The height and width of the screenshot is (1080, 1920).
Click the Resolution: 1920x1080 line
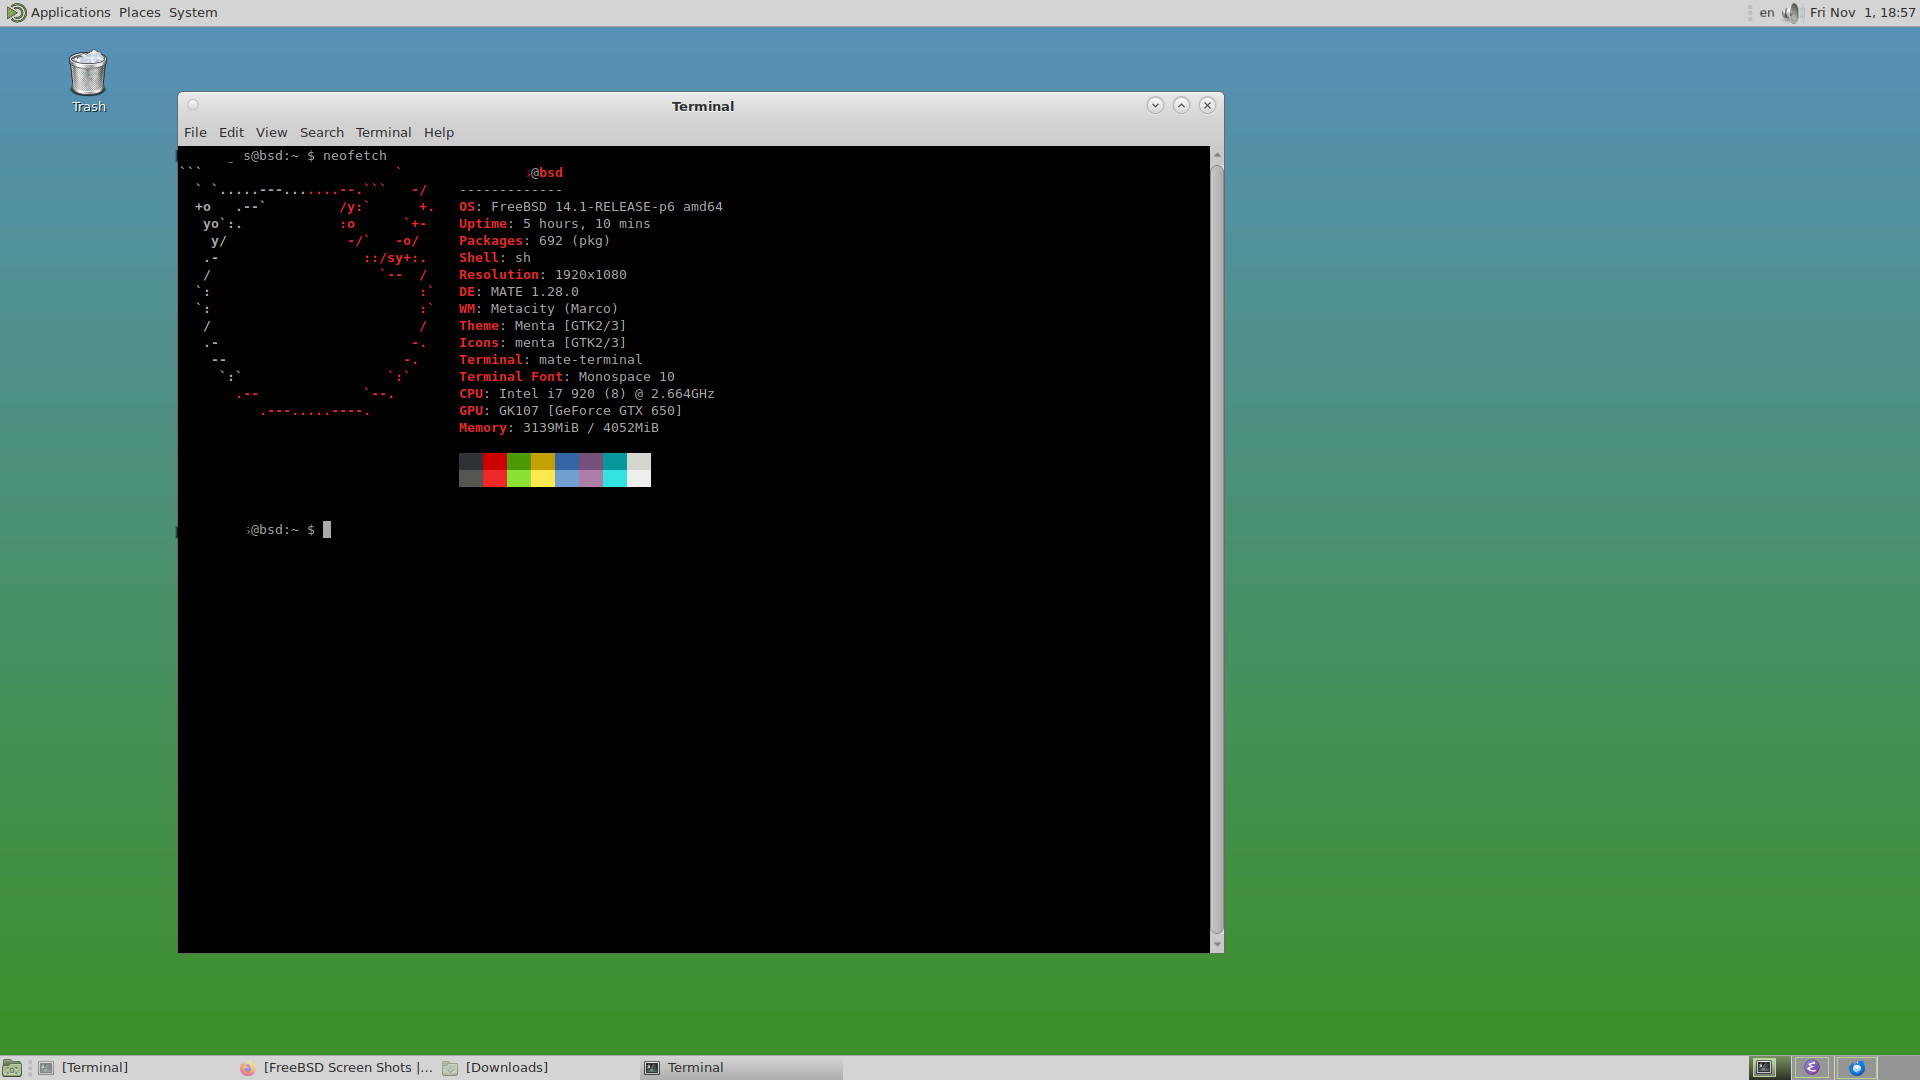click(x=542, y=275)
